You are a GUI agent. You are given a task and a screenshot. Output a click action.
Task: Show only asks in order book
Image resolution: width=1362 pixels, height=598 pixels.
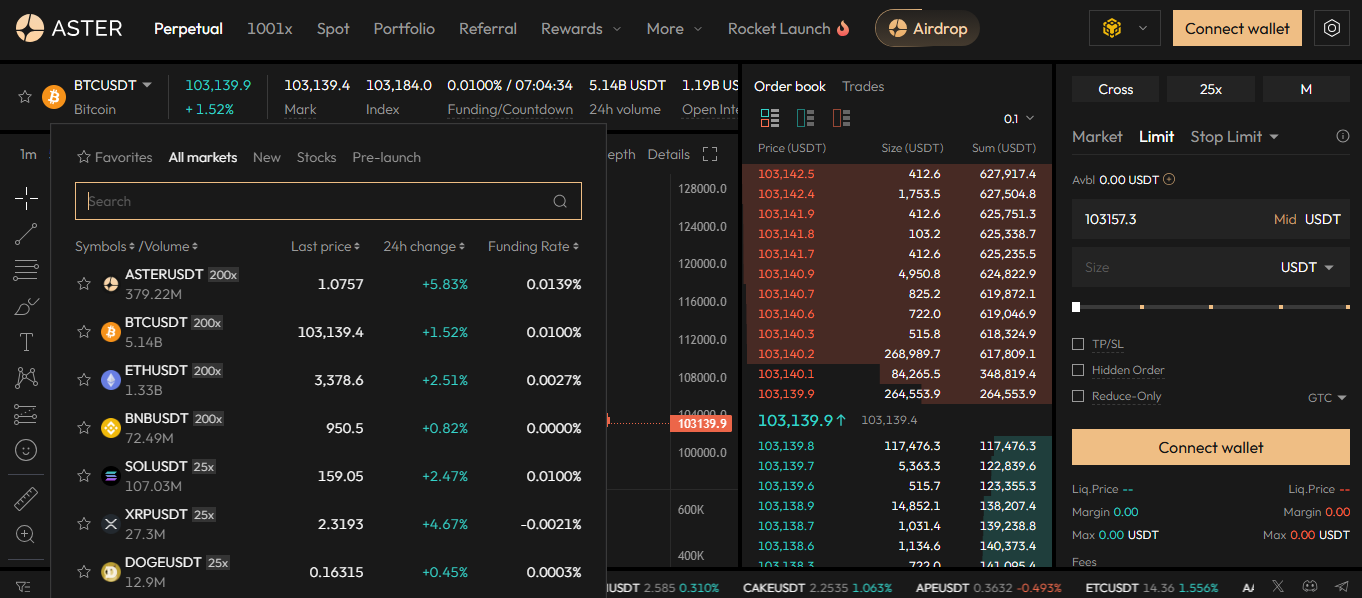[x=841, y=119]
